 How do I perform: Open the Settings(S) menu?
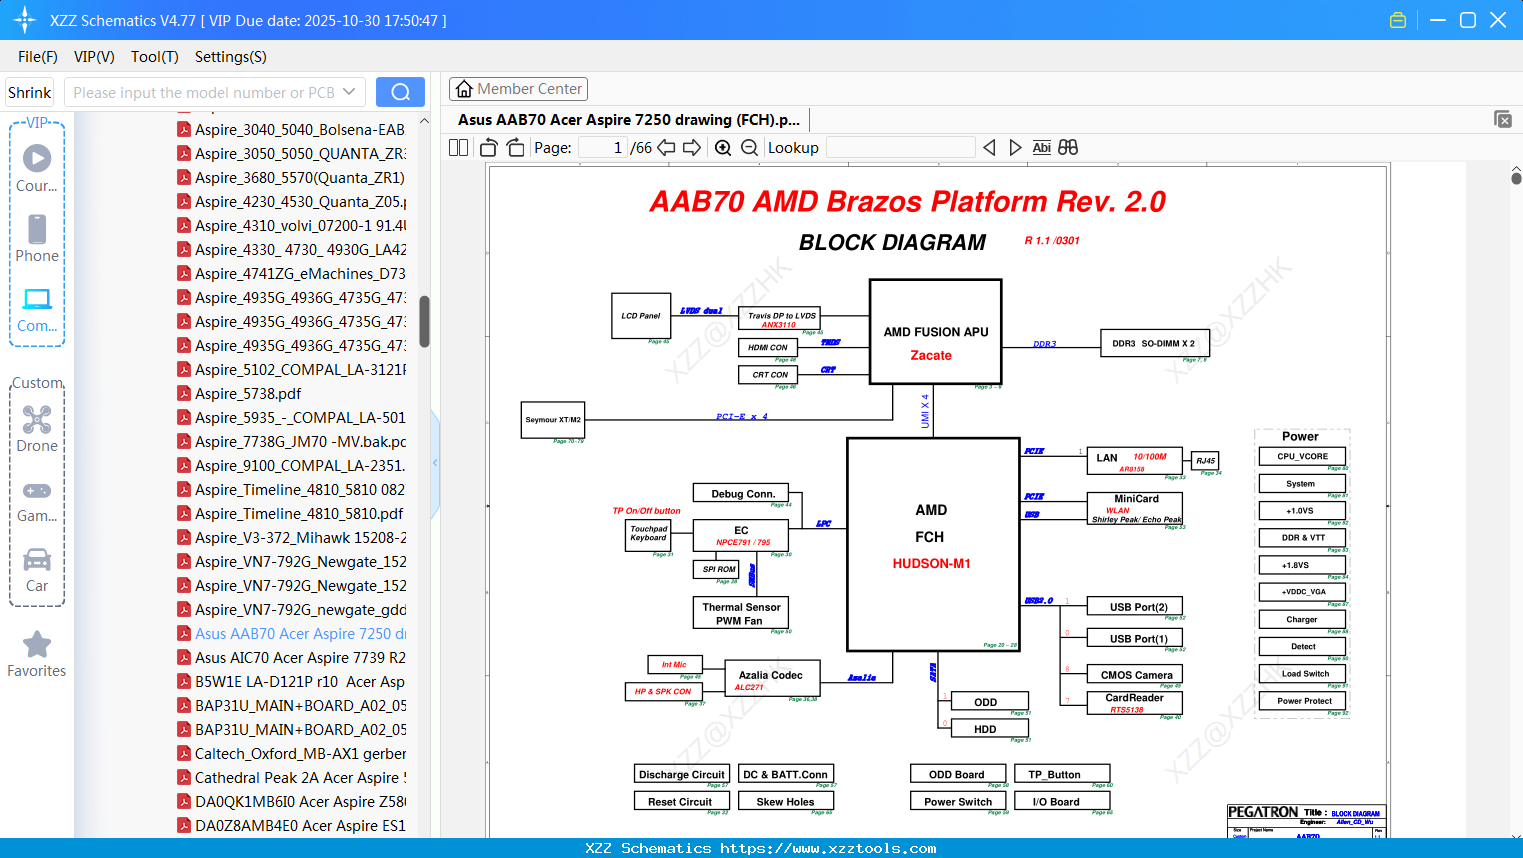231,57
